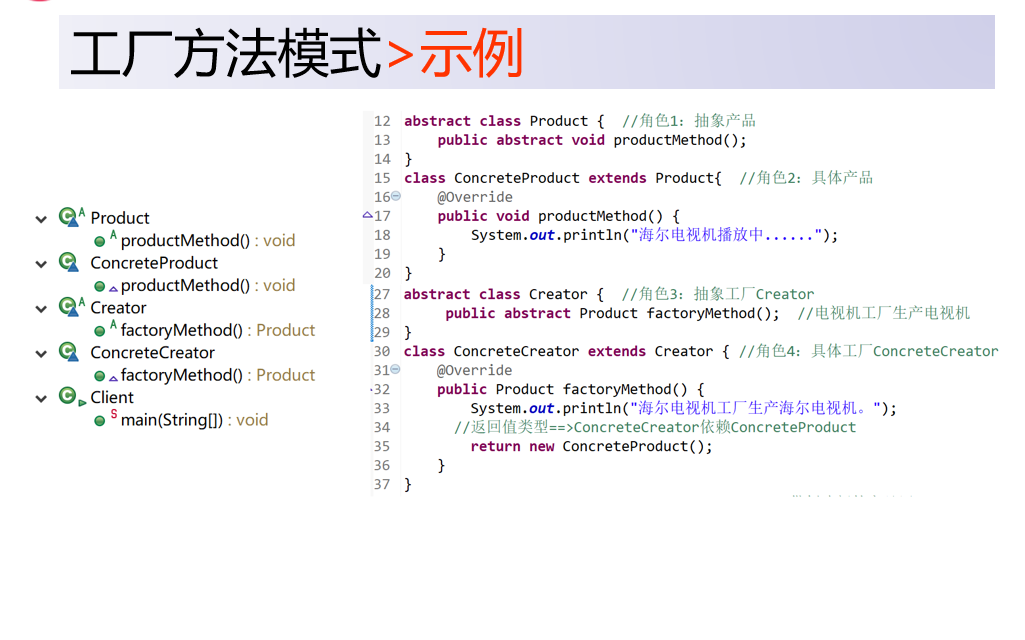The width and height of the screenshot is (1025, 640).
Task: Collapse the Product class node chevron
Action: pyautogui.click(x=41, y=219)
